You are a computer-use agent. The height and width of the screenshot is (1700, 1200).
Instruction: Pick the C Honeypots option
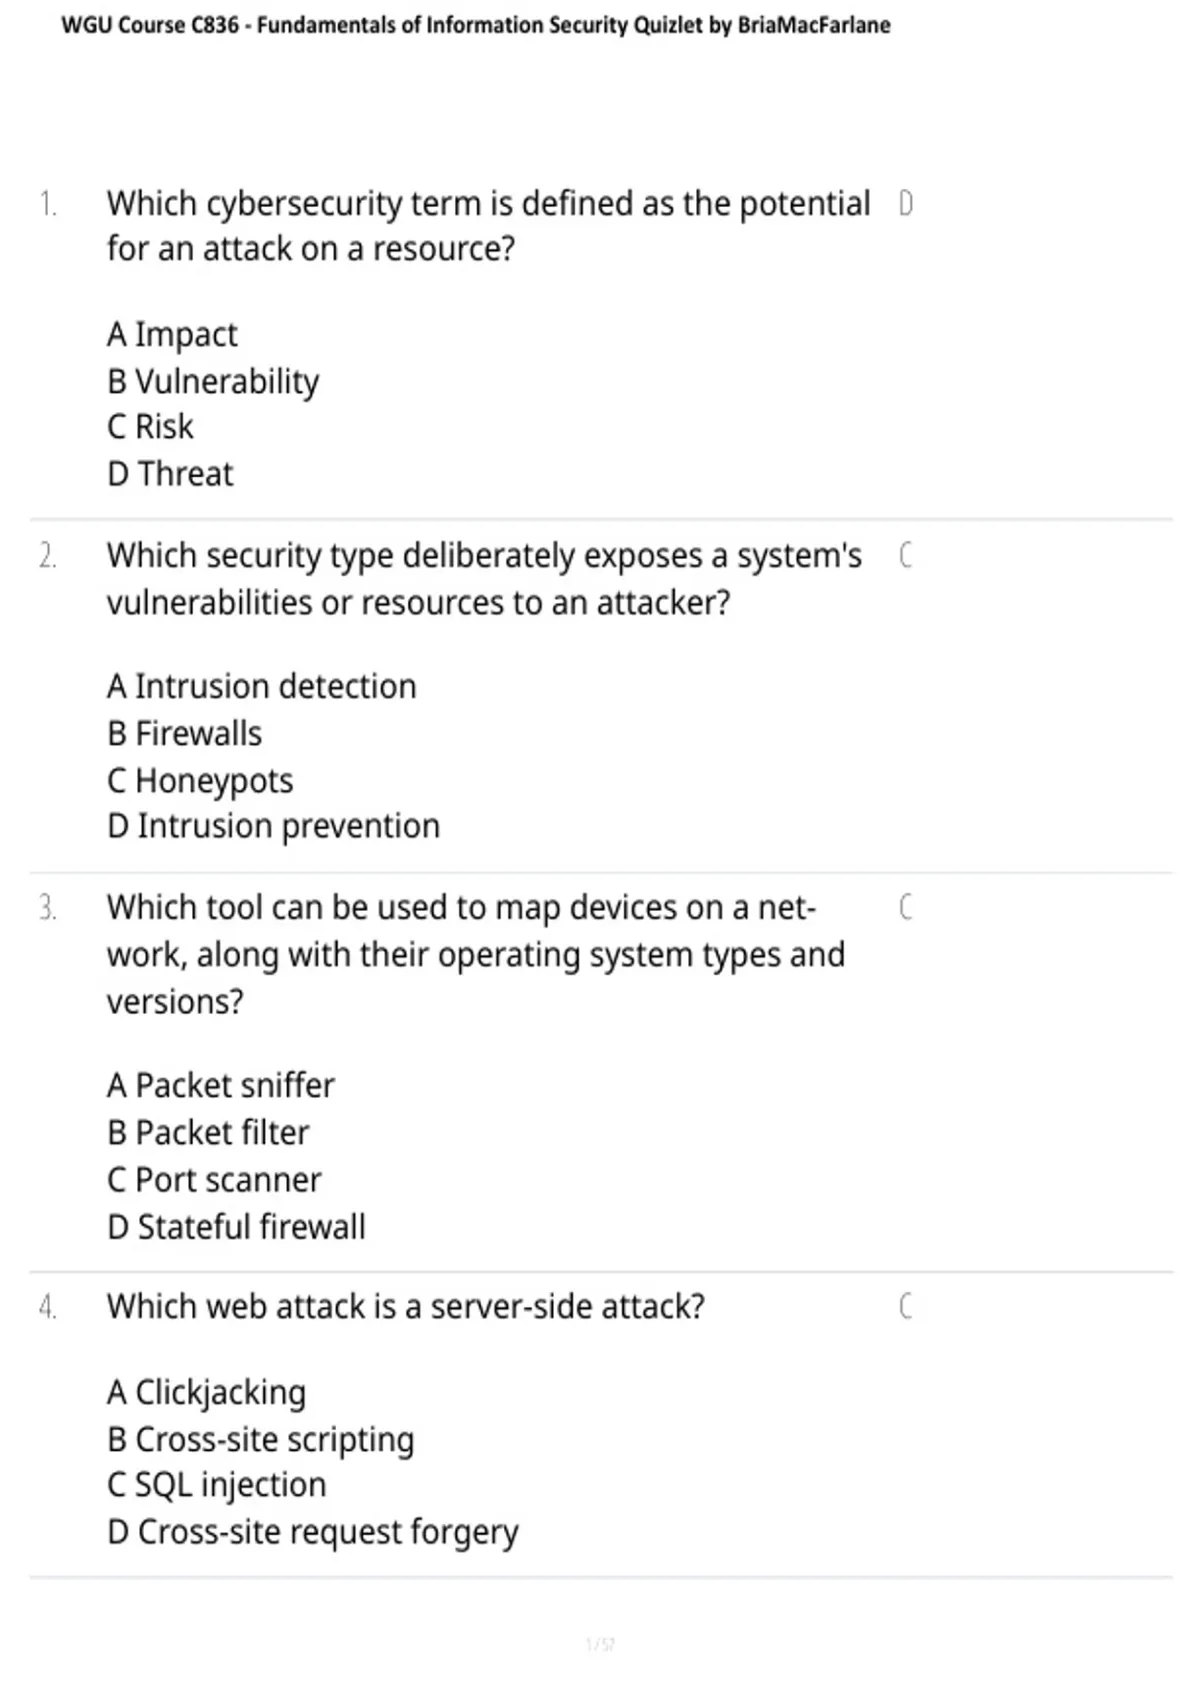tap(200, 781)
